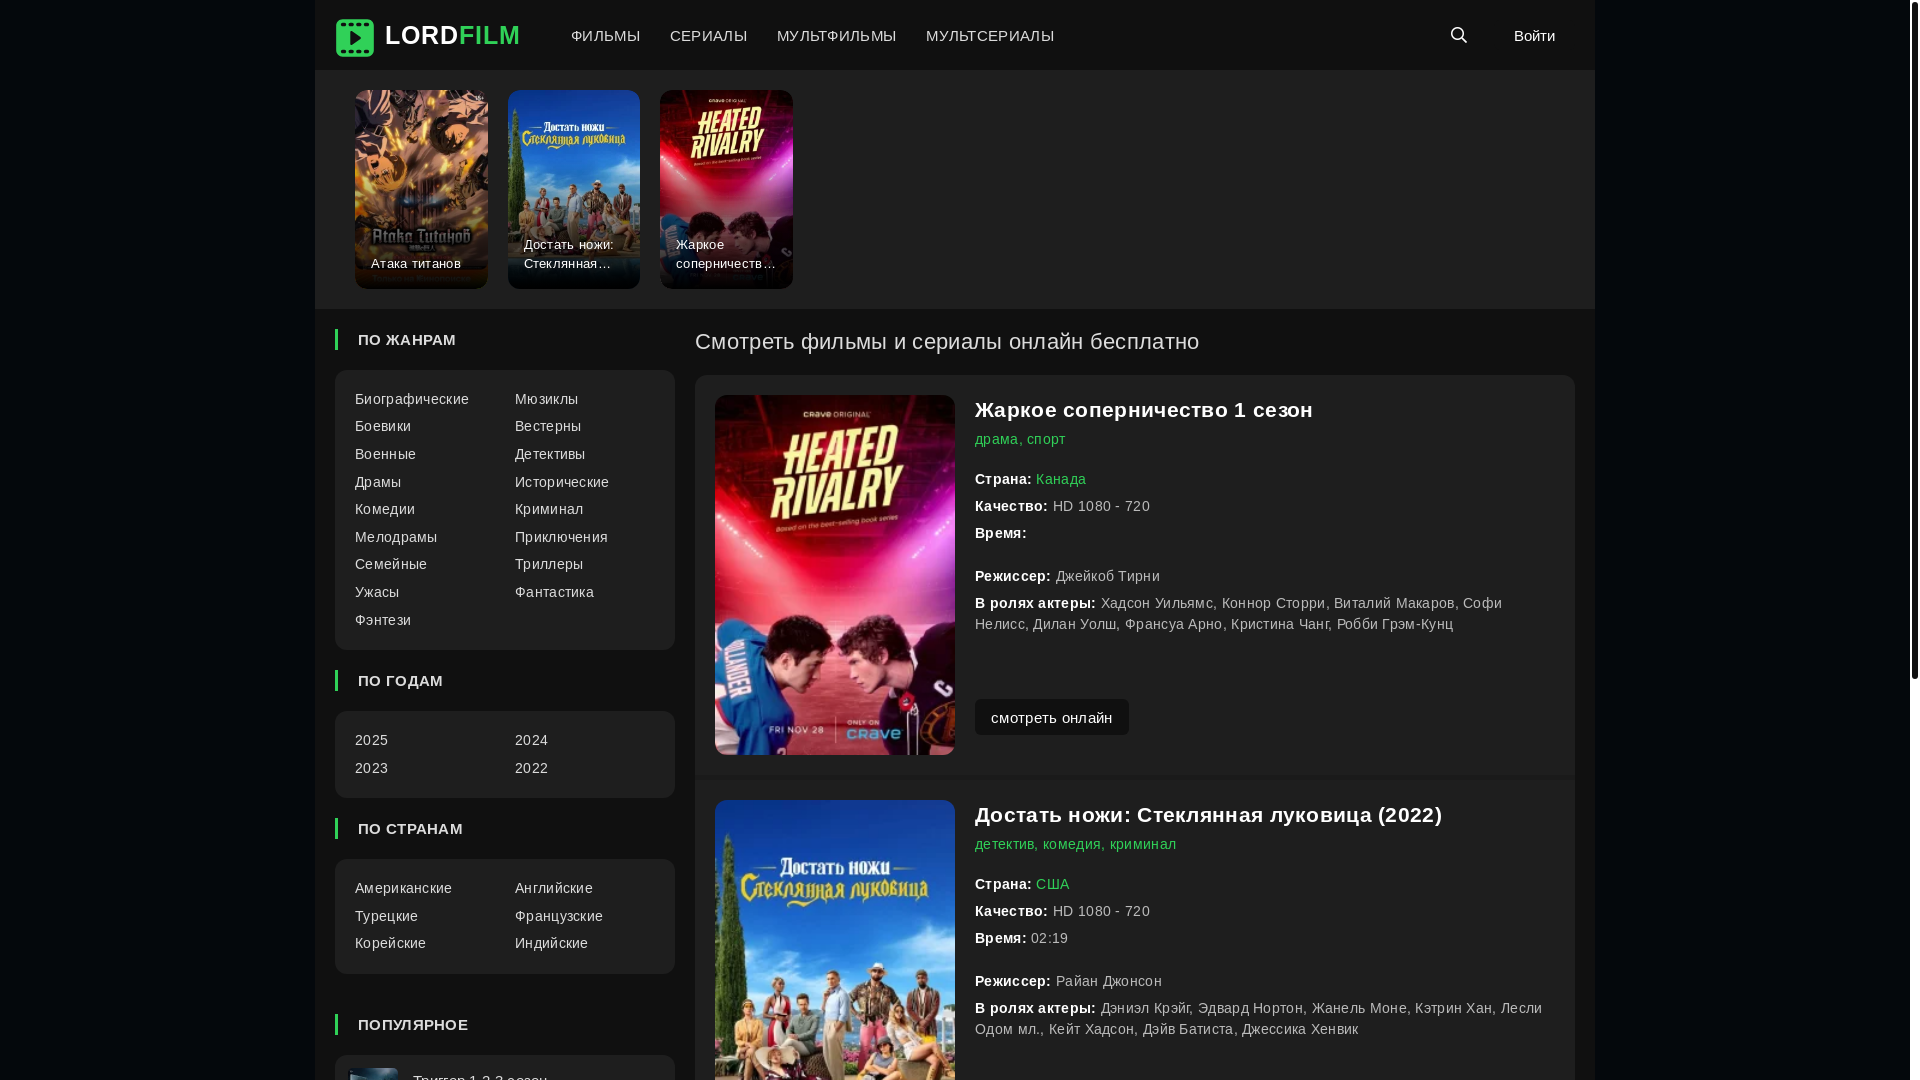Filter by country Турецкие
1920x1080 pixels.
click(386, 916)
